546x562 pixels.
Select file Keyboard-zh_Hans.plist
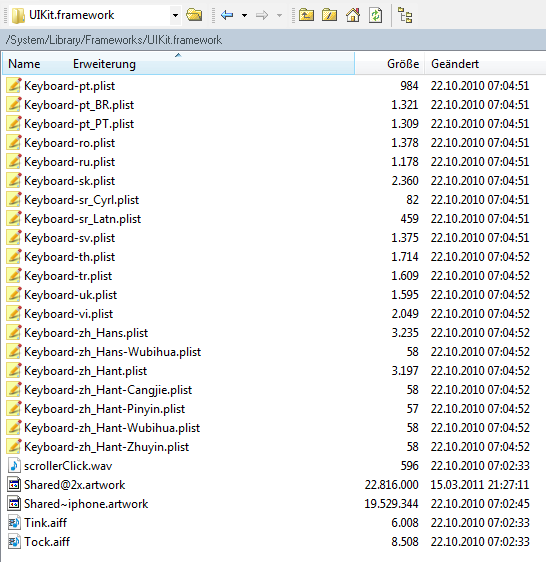[x=86, y=333]
